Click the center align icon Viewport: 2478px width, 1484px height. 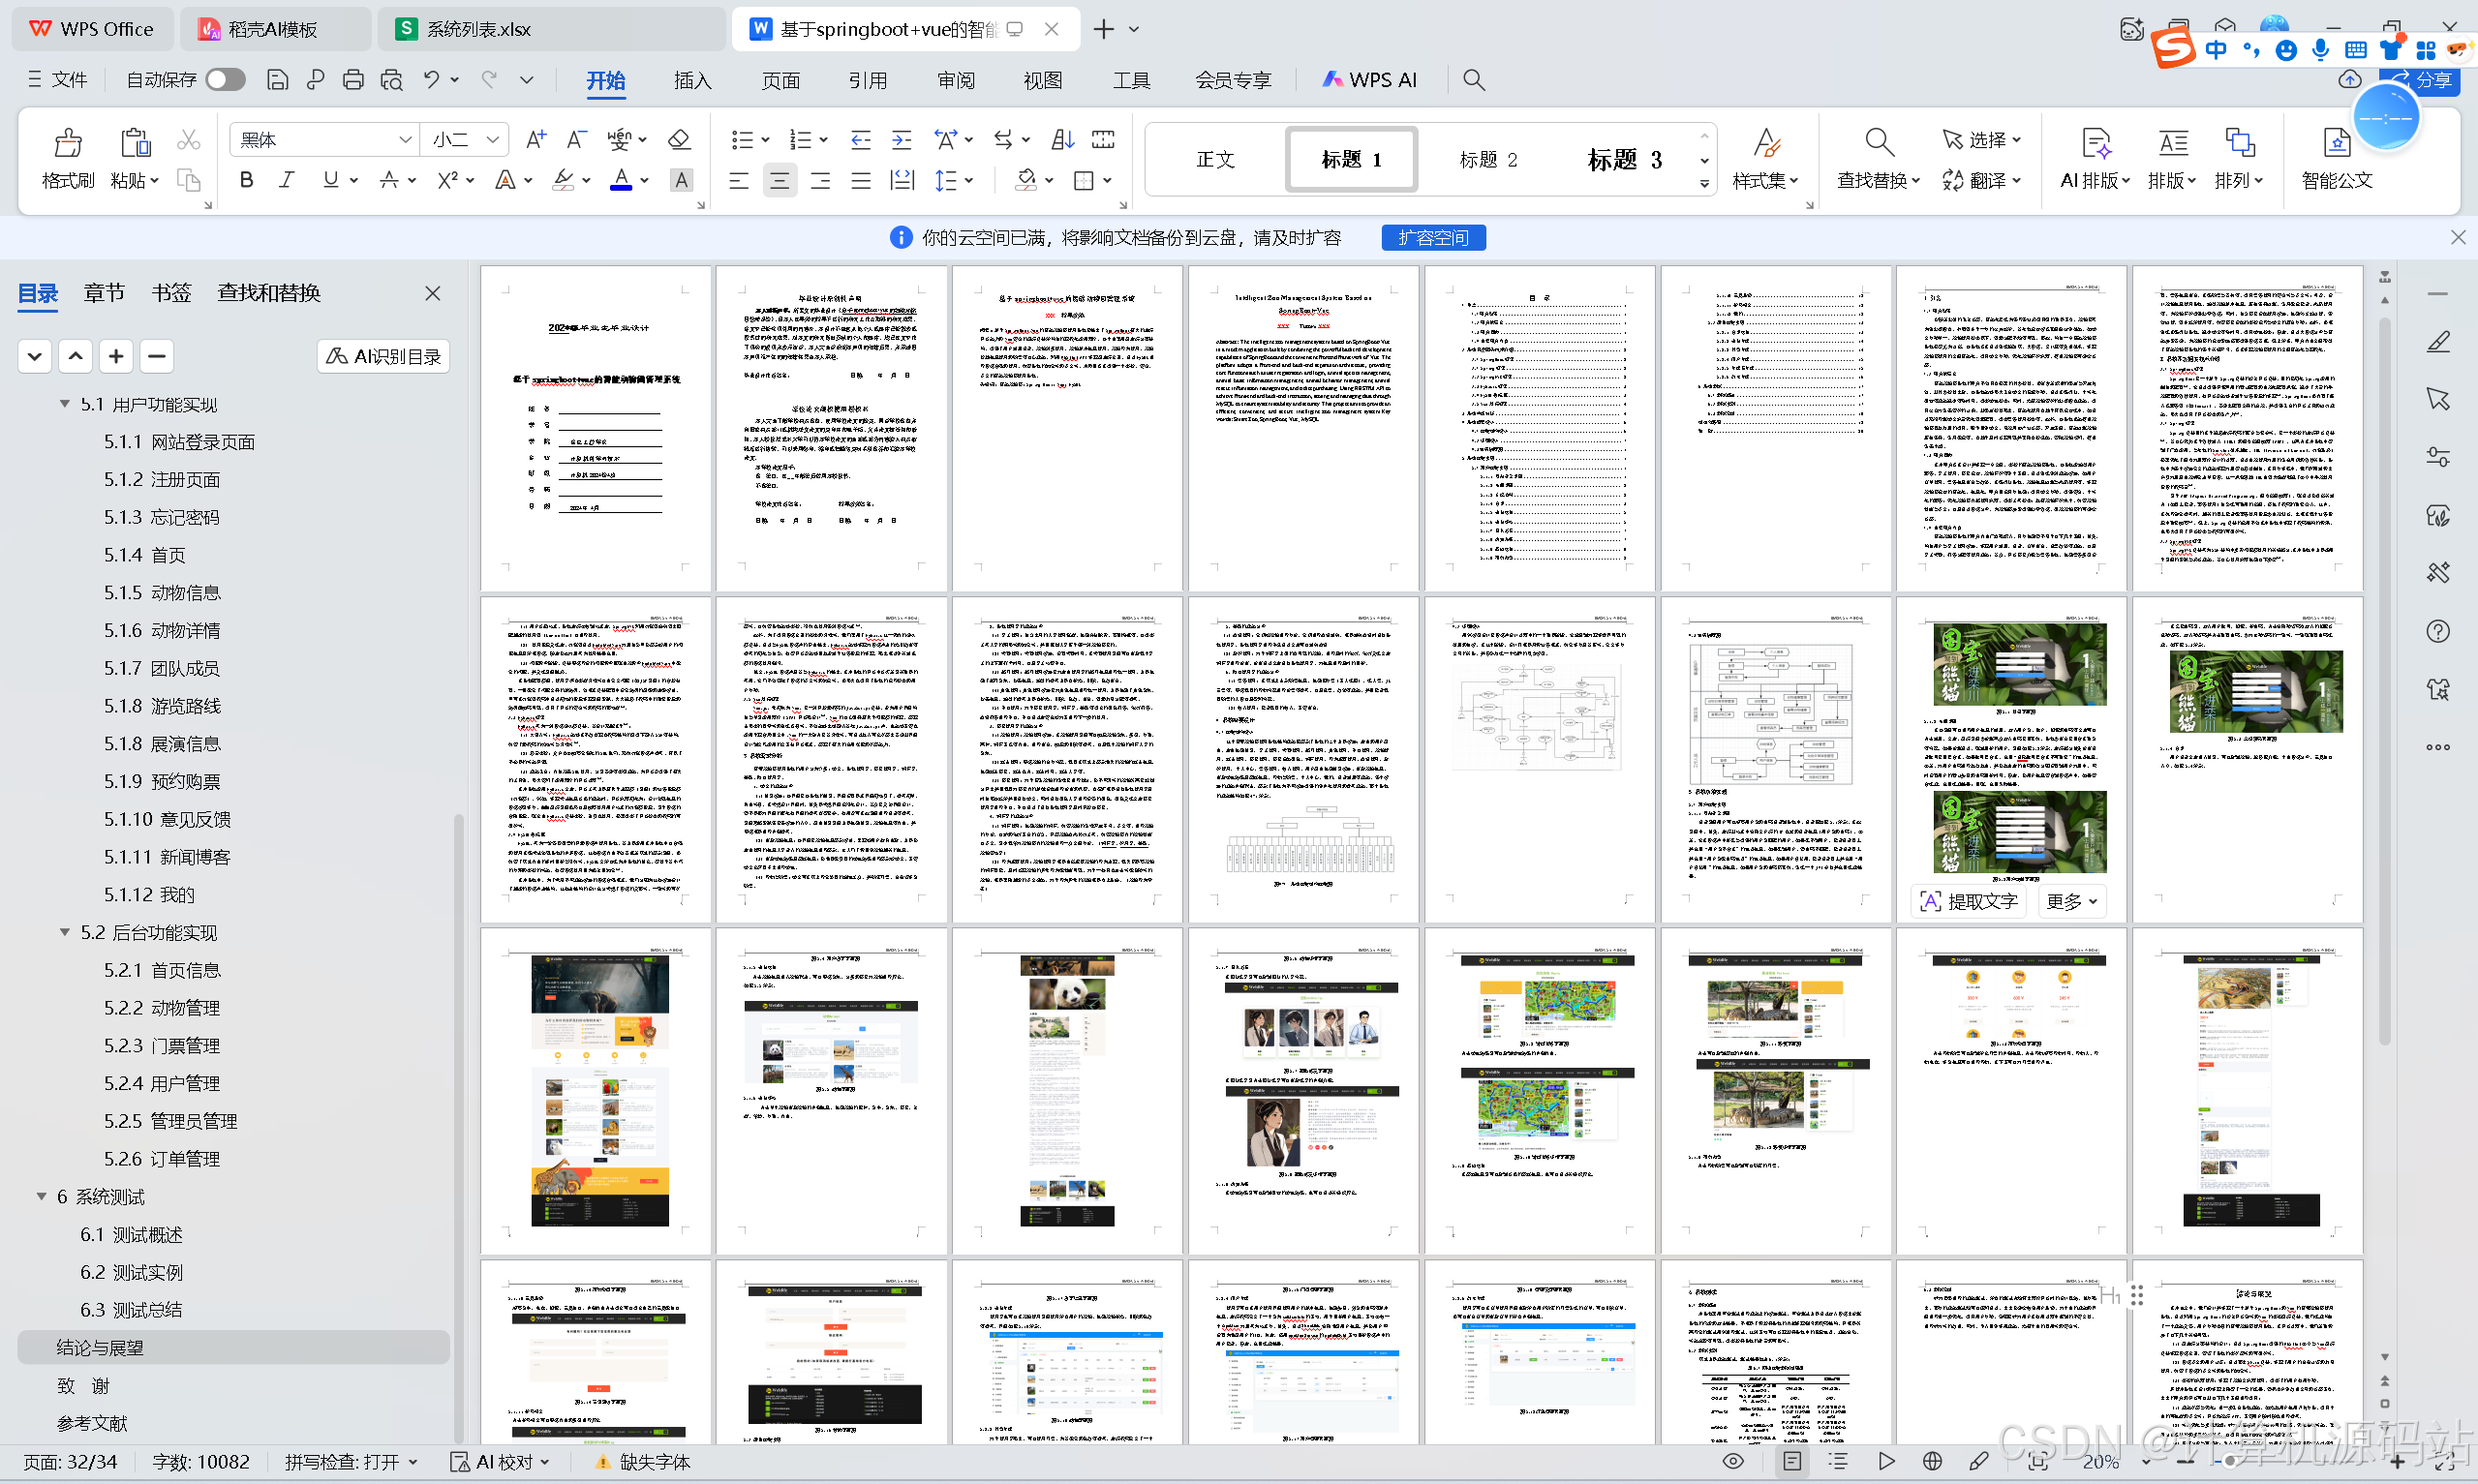779,181
